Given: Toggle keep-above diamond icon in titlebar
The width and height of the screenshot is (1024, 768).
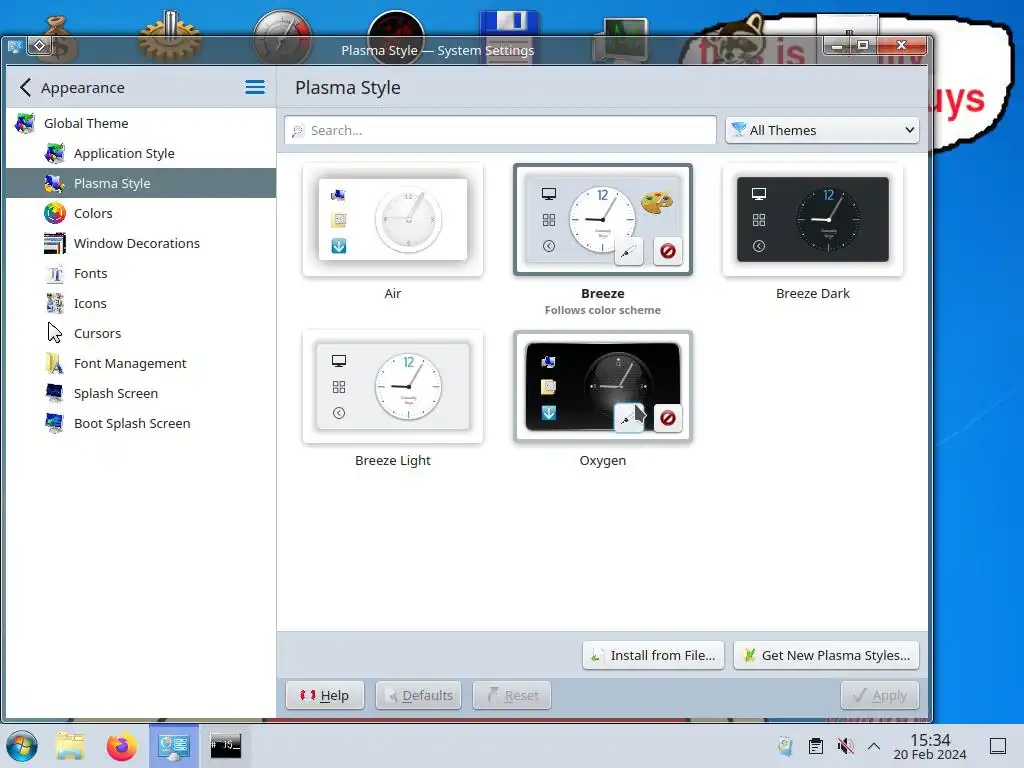Looking at the screenshot, I should (40, 46).
